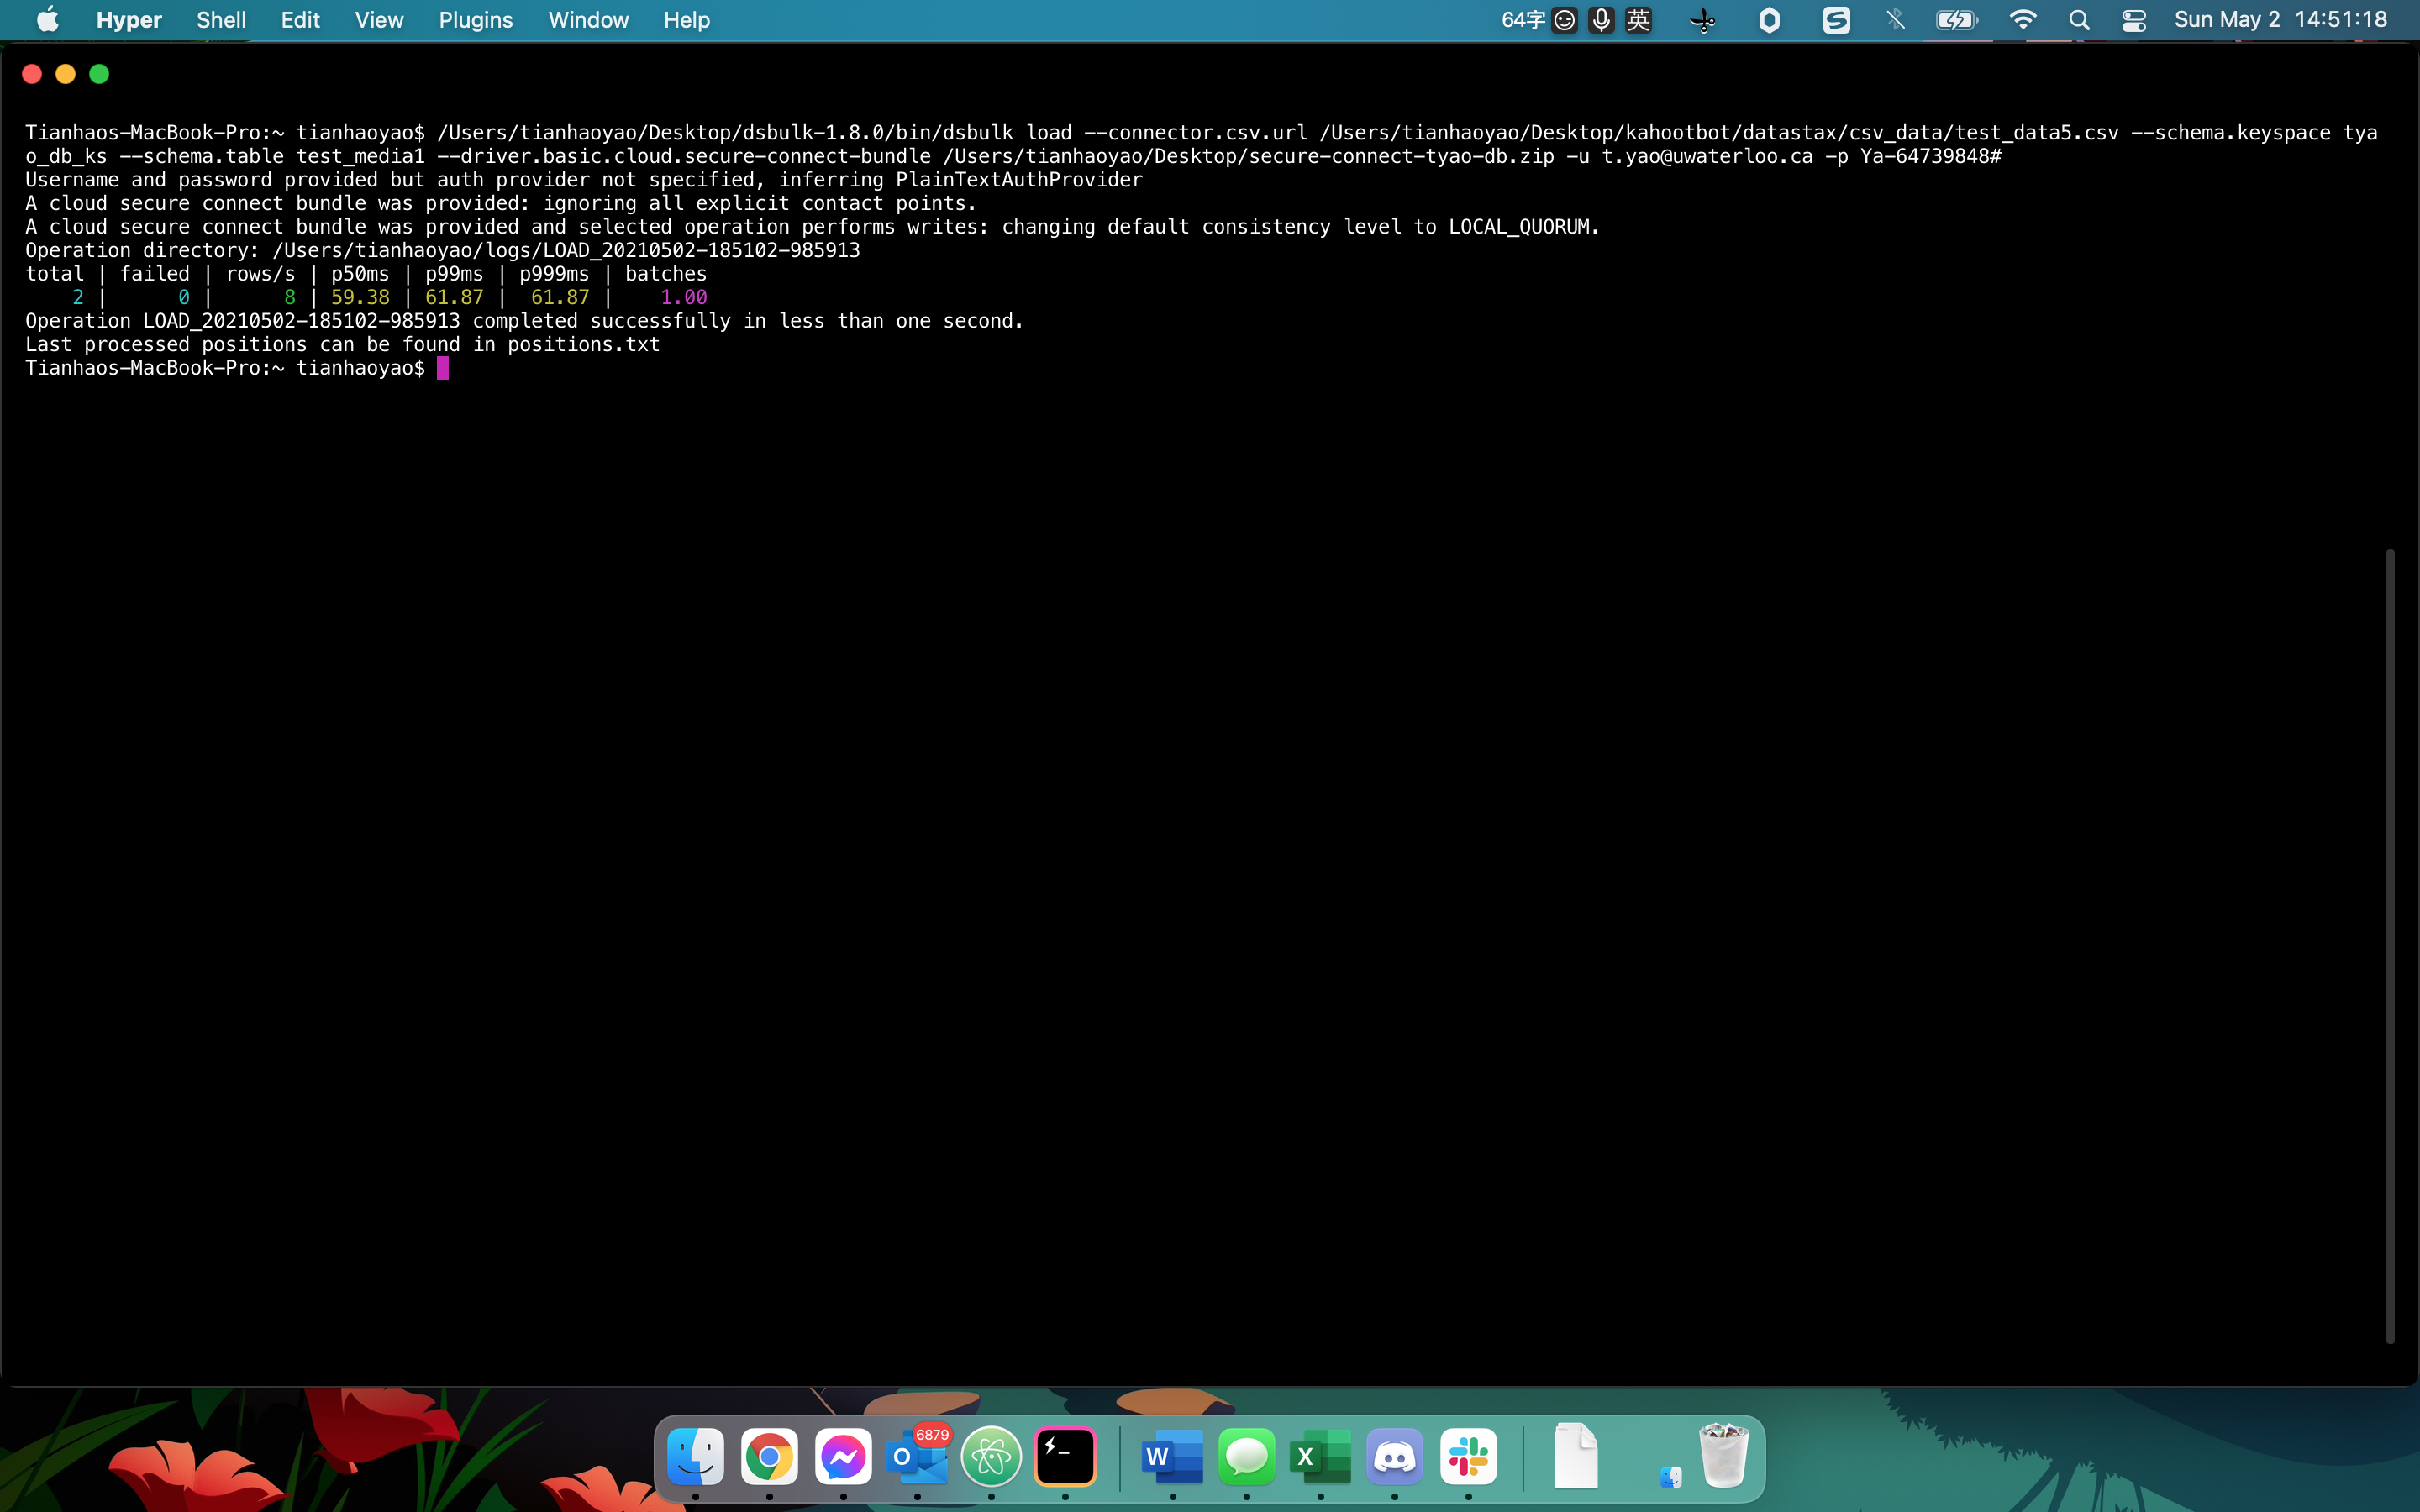
Task: Open the Hyper terminal icon in dock
Action: [x=1065, y=1457]
